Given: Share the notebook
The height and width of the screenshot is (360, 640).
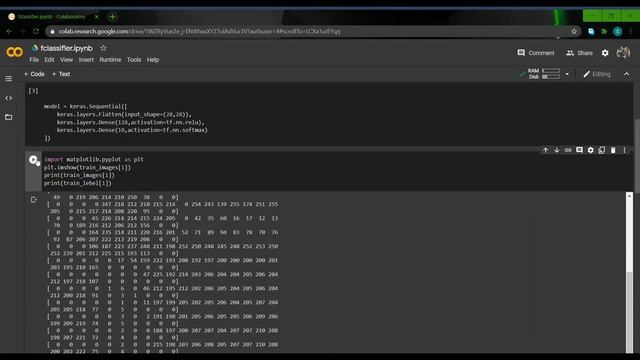Looking at the screenshot, I should pos(580,53).
